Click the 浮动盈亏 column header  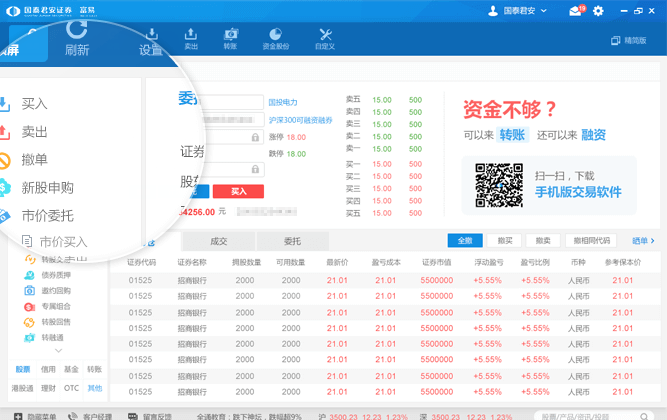(x=489, y=262)
